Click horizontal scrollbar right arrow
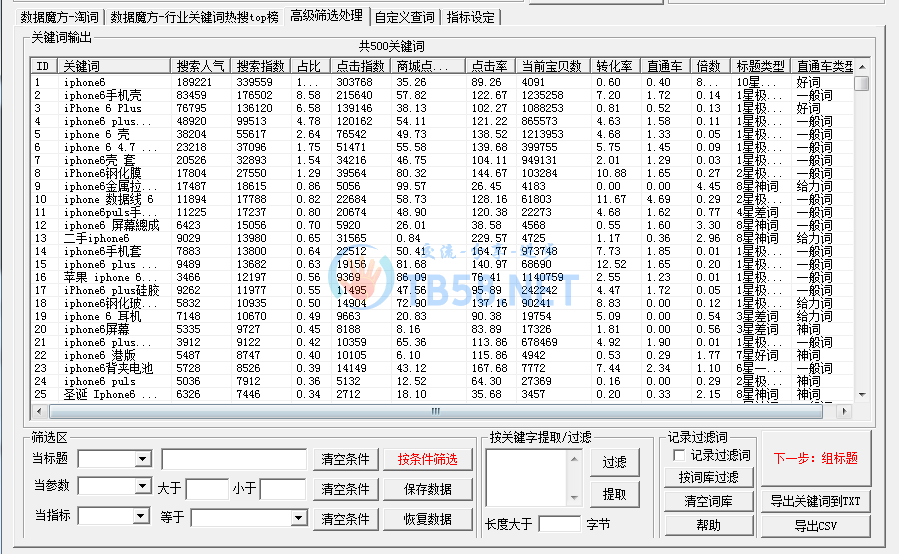 pyautogui.click(x=843, y=411)
